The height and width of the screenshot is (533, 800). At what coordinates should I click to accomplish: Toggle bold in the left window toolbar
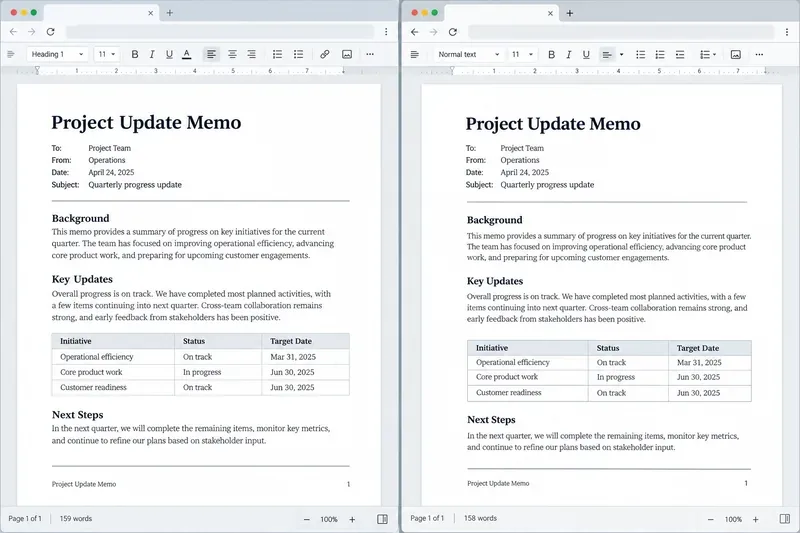pos(135,54)
